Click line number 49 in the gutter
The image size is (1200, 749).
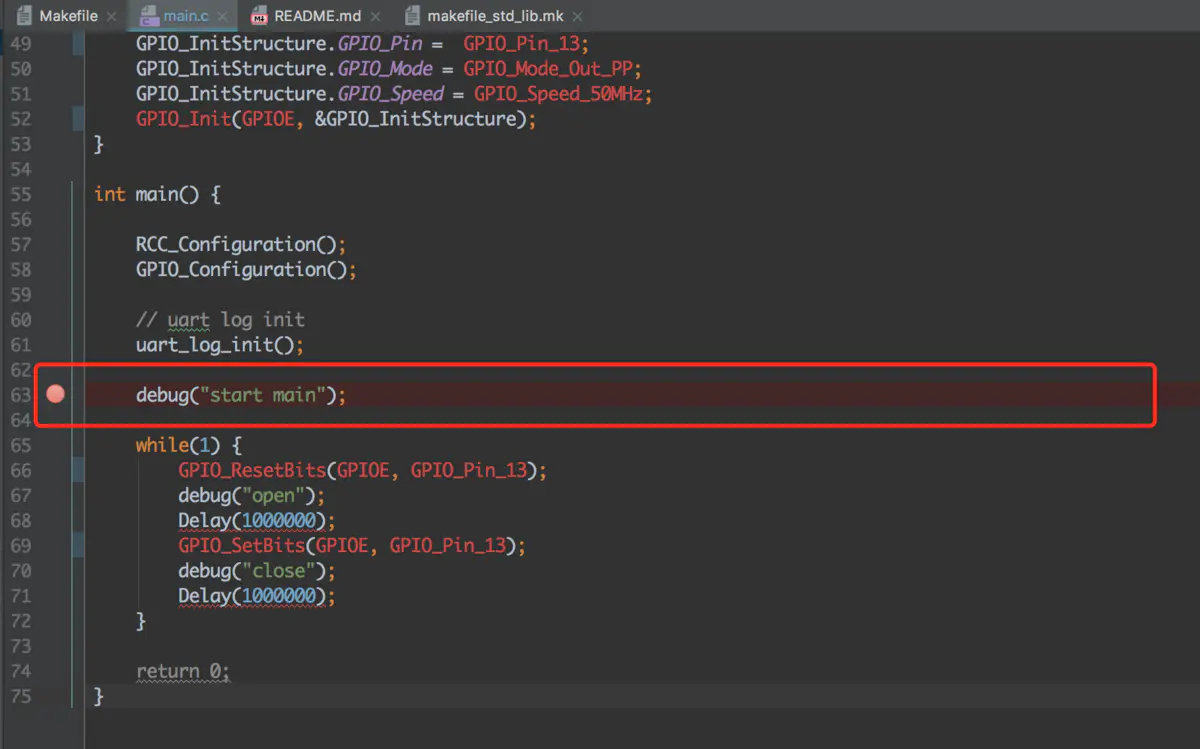tap(20, 44)
